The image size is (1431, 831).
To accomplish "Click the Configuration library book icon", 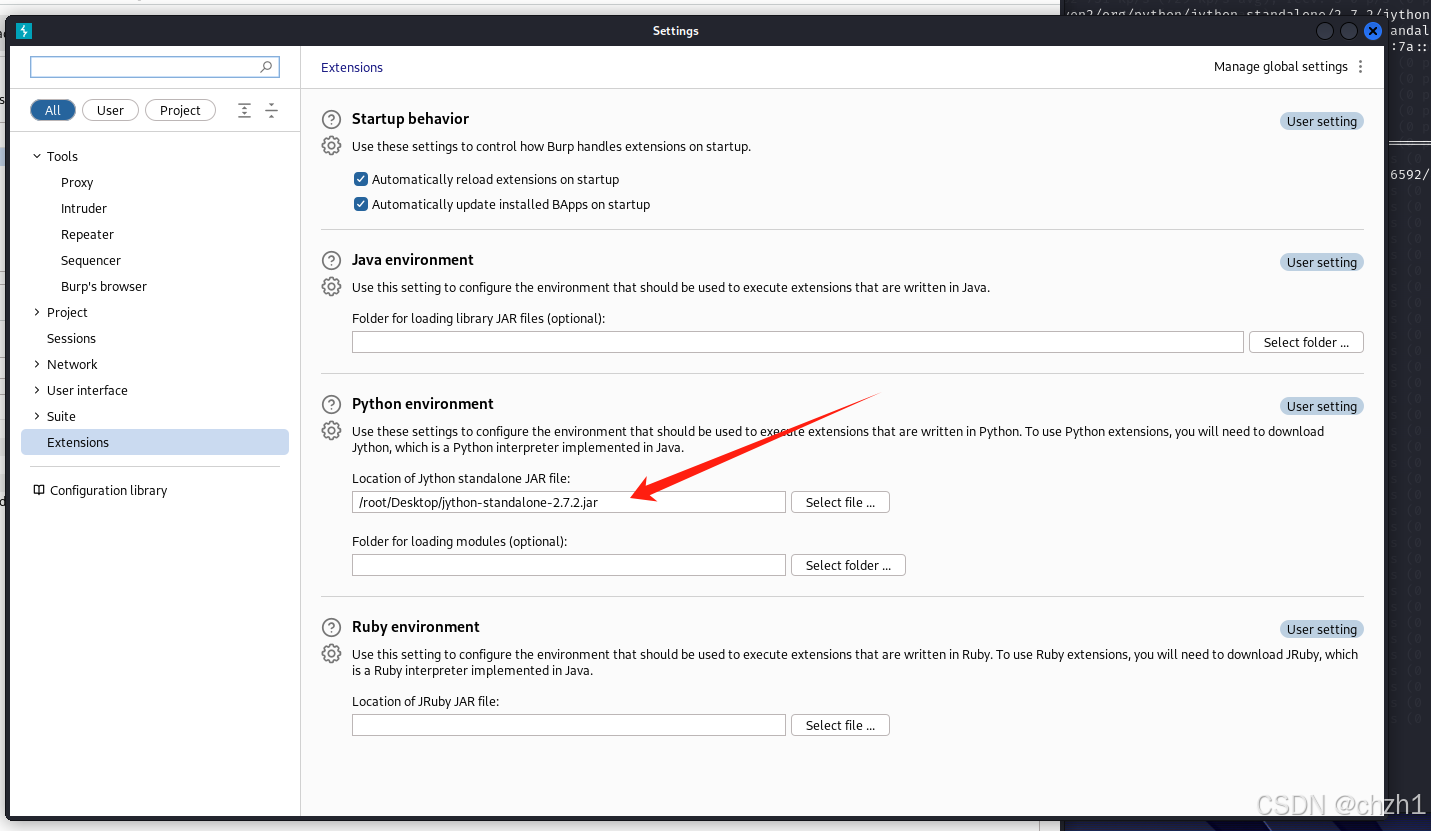I will 39,490.
